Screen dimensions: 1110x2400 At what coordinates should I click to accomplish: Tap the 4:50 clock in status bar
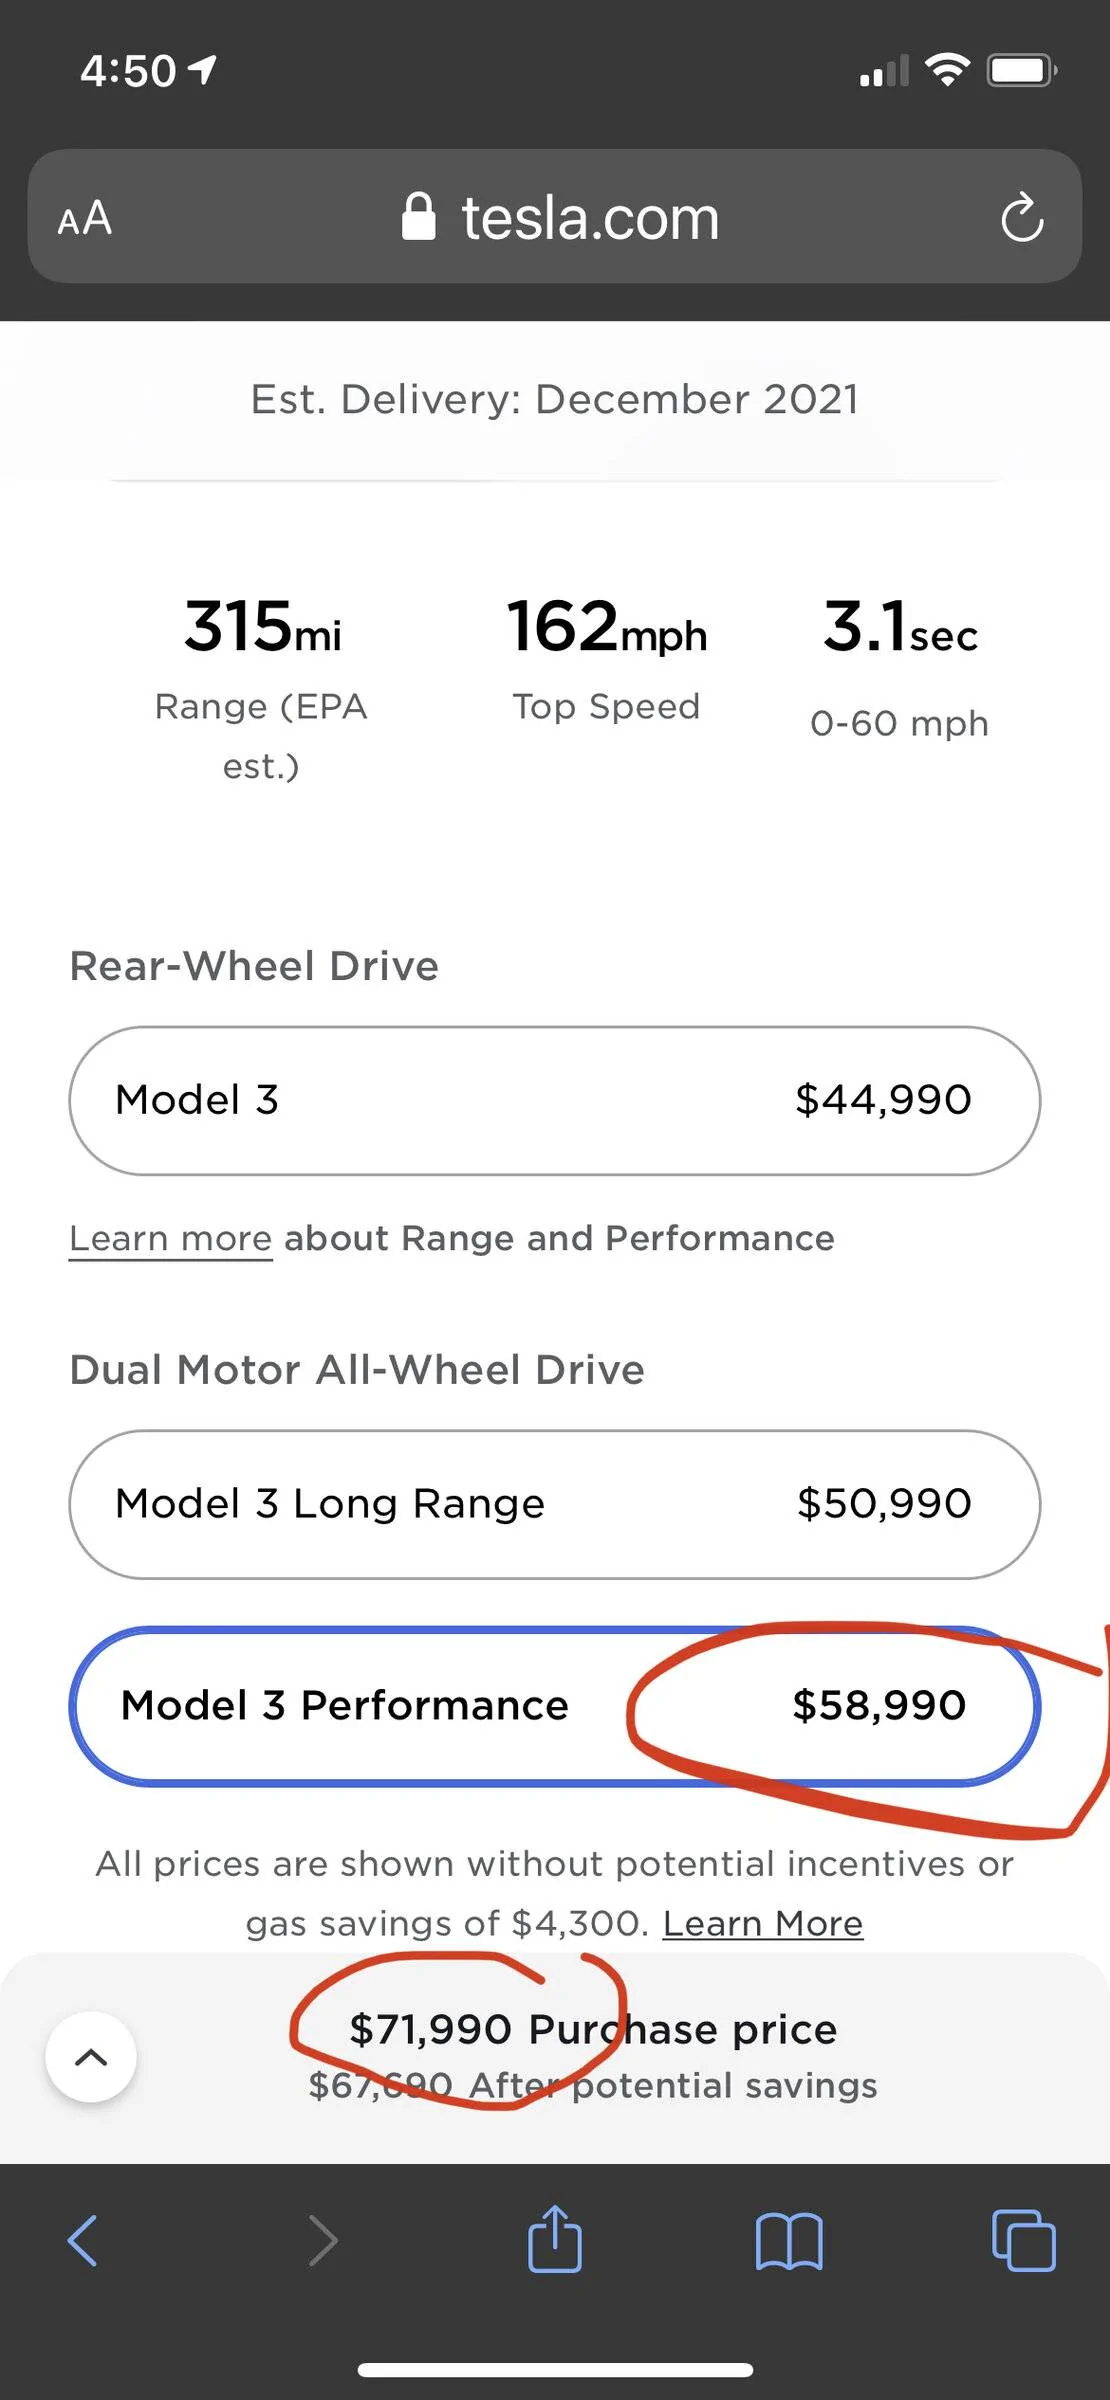click(129, 71)
